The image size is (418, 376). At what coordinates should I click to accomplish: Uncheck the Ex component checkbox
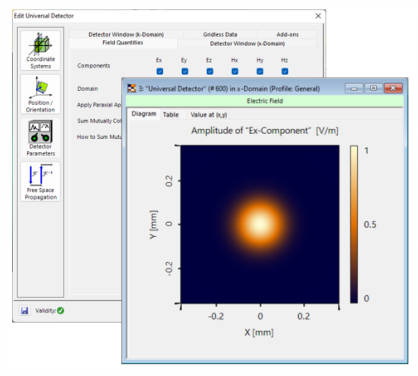coord(160,71)
